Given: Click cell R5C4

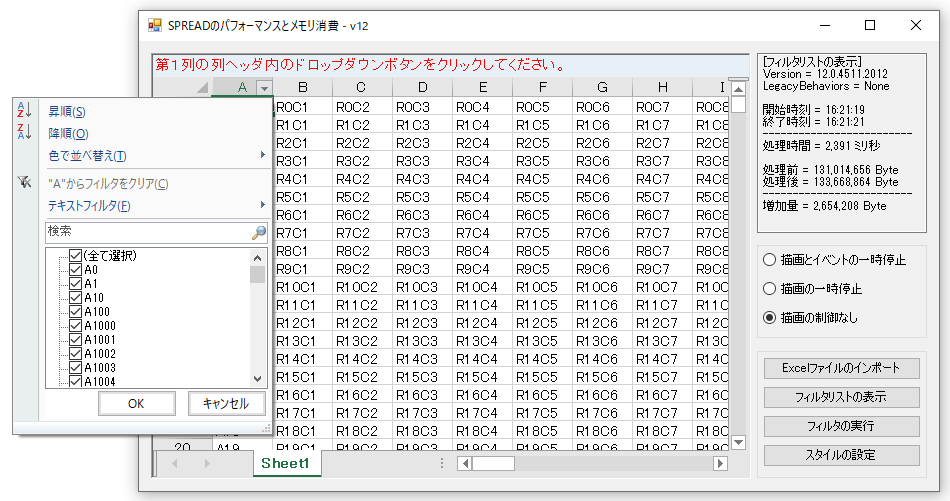Looking at the screenshot, I should [482, 197].
